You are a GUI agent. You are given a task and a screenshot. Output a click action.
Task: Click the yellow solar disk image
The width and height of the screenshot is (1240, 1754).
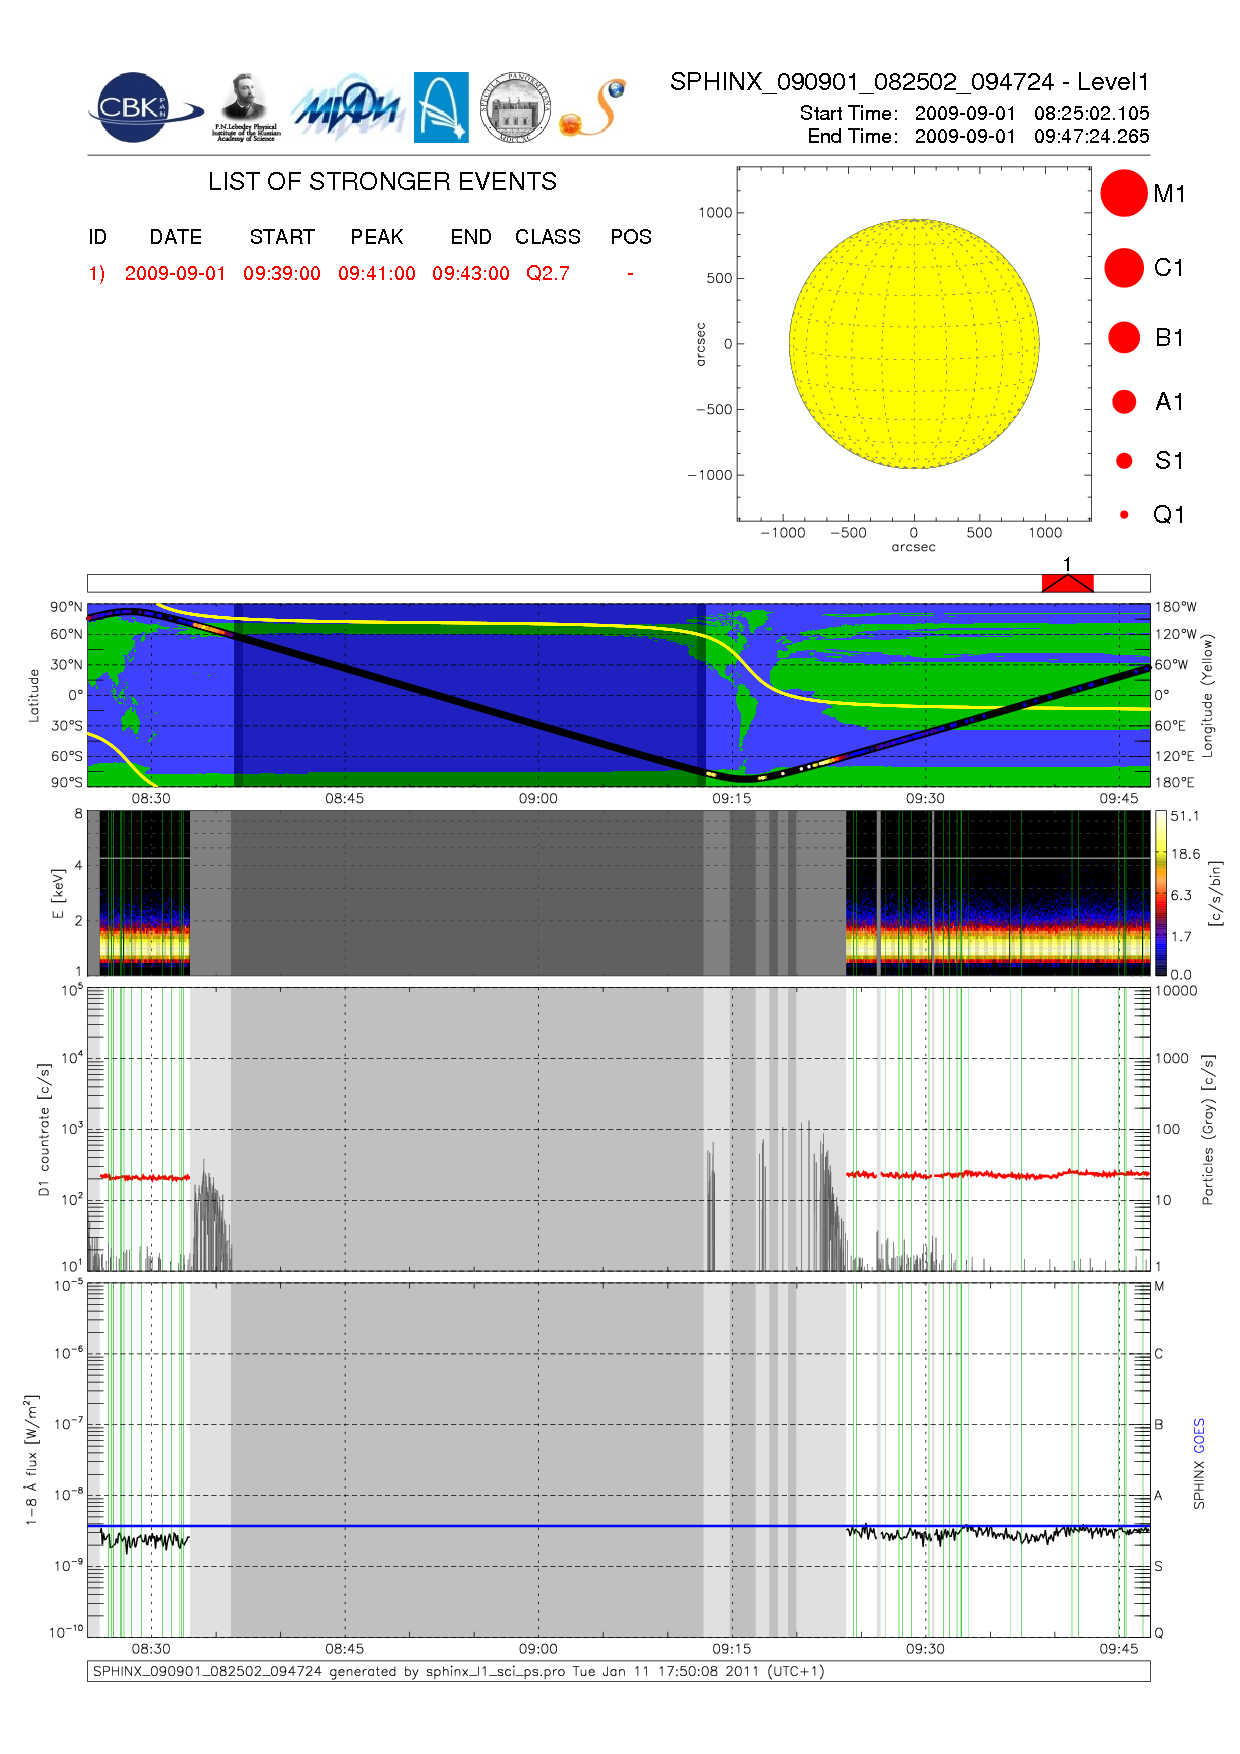pos(913,344)
